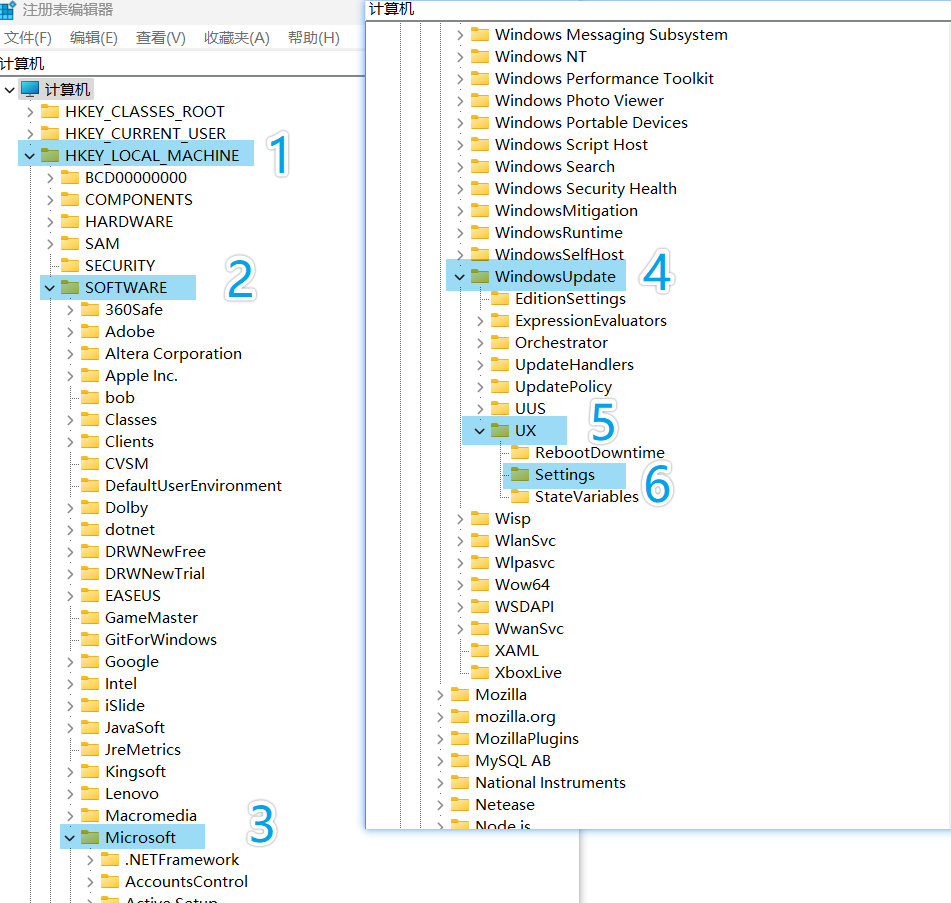This screenshot has height=903, width=951.
Task: Select the GitForWindows key
Action: point(161,640)
